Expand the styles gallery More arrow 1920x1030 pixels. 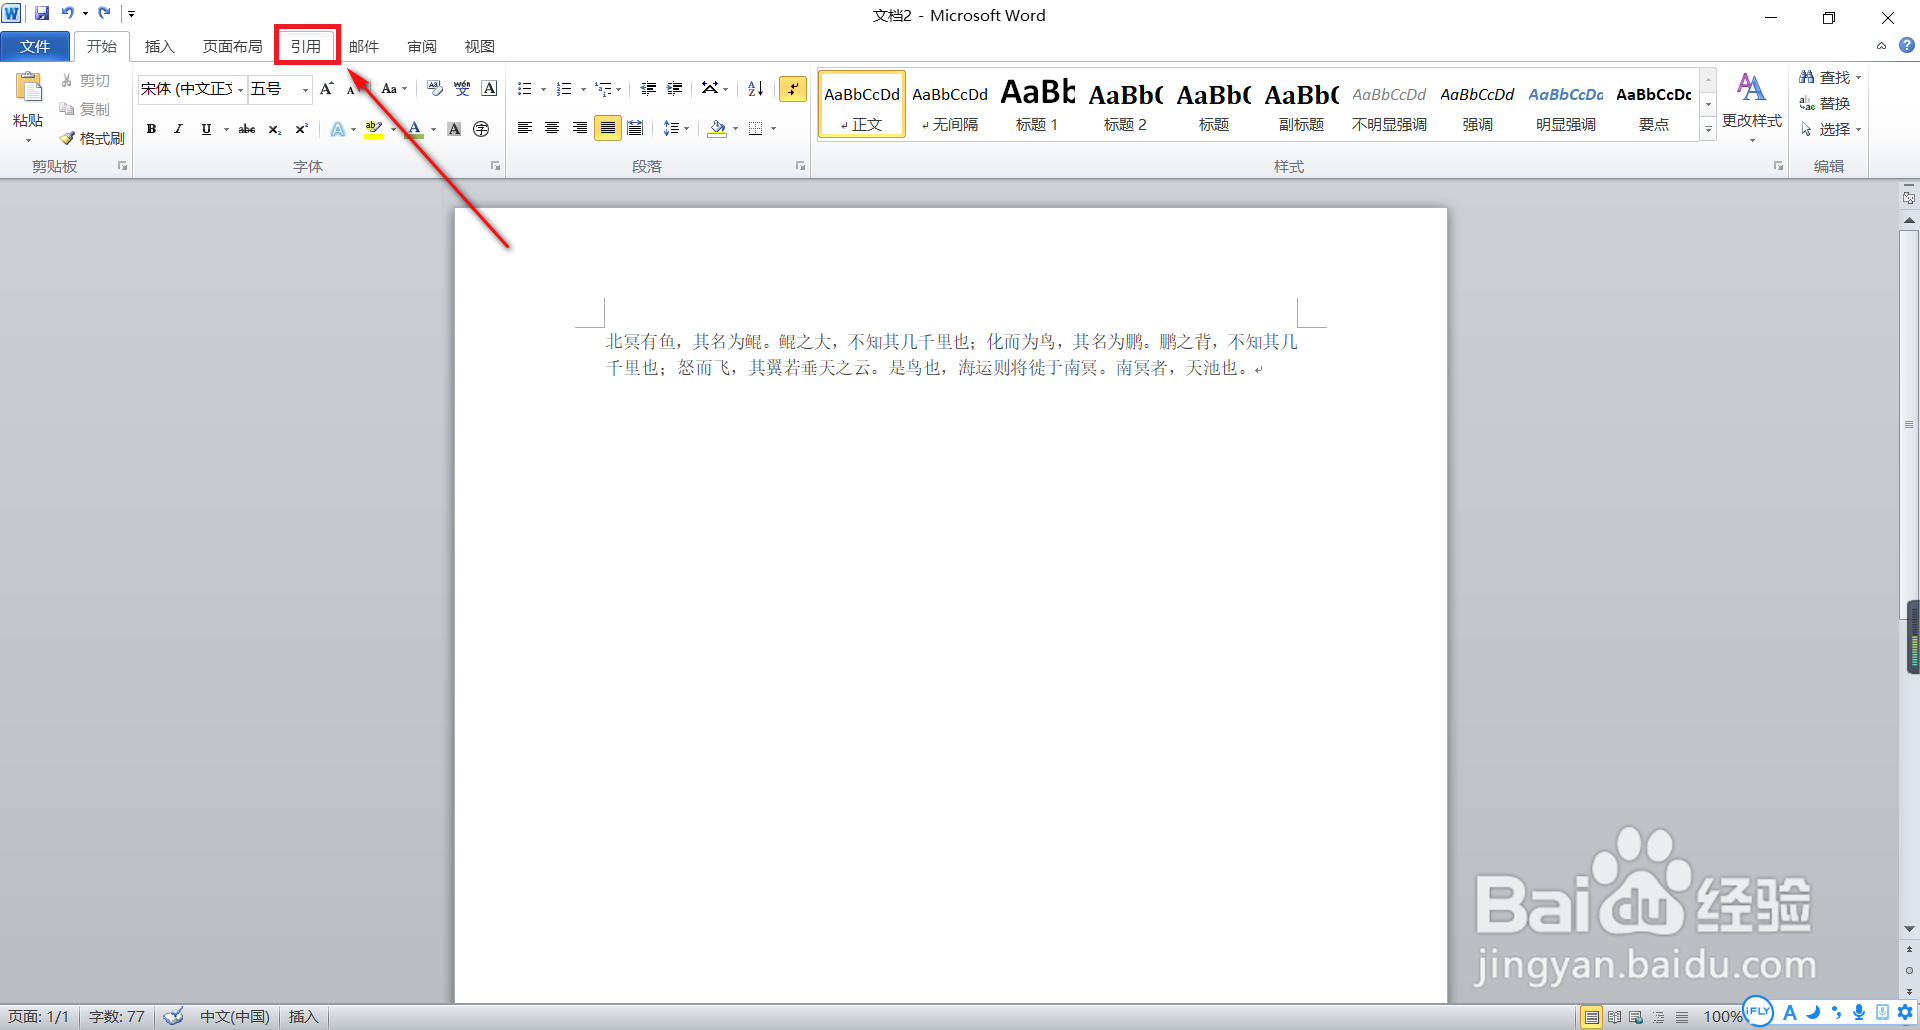coord(1708,130)
